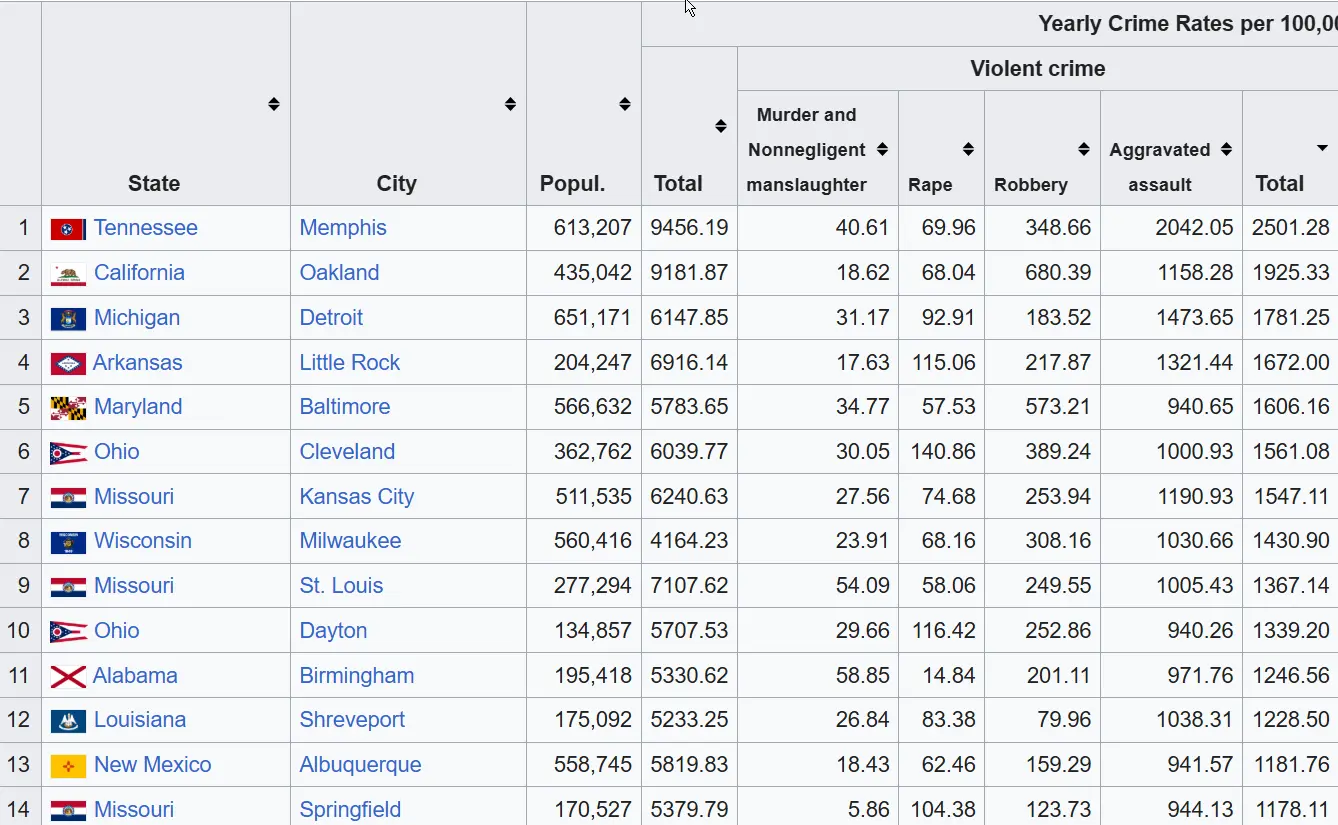Sort by Robbery column header
This screenshot has height=825, width=1338.
1083,149
